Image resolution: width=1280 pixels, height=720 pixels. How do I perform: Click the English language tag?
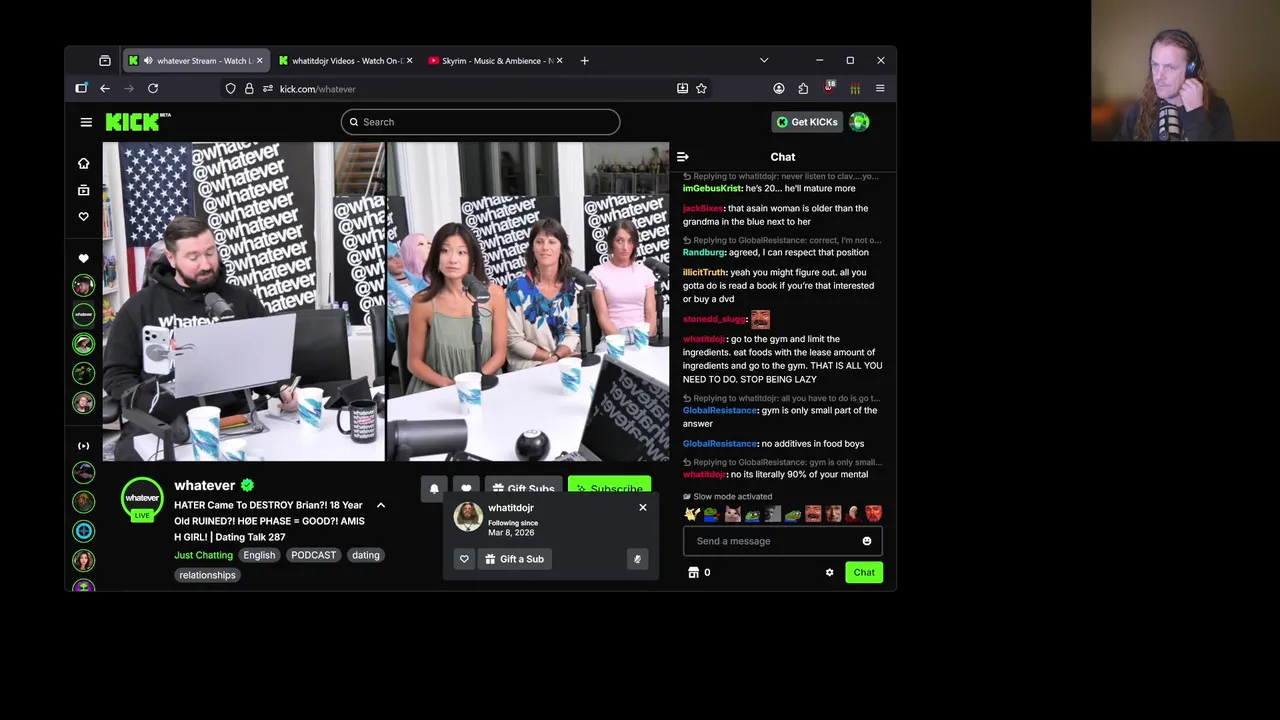(x=259, y=555)
